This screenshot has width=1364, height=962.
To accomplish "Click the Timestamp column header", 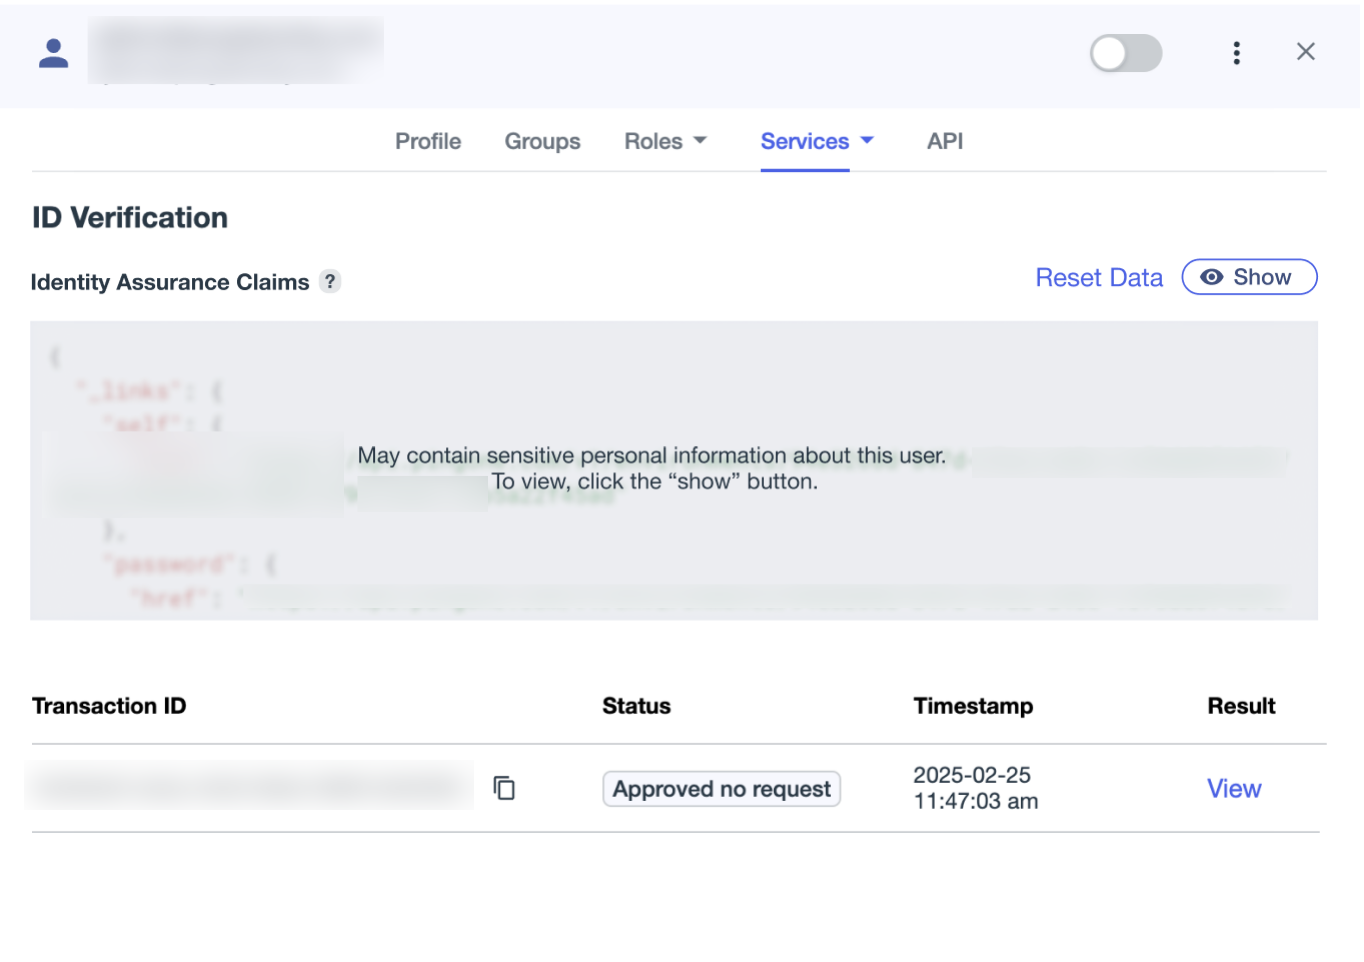I will point(972,705).
